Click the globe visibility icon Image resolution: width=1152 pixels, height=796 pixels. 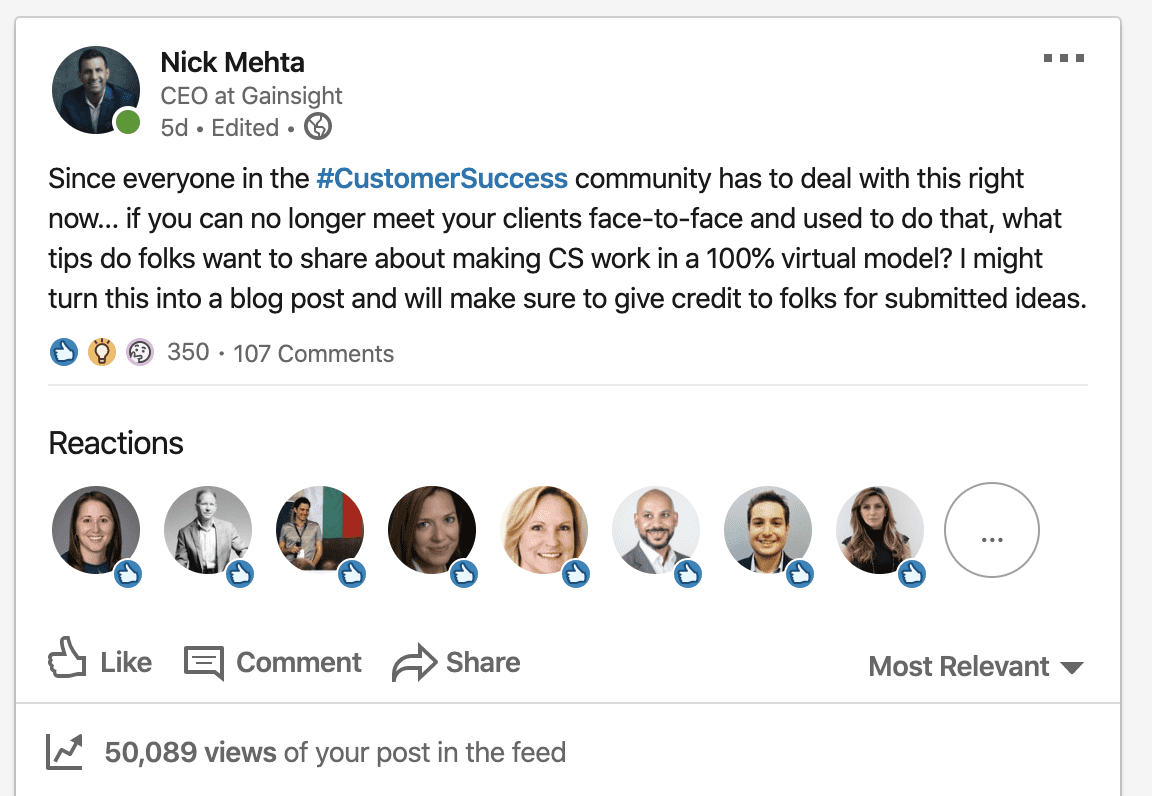coord(317,127)
